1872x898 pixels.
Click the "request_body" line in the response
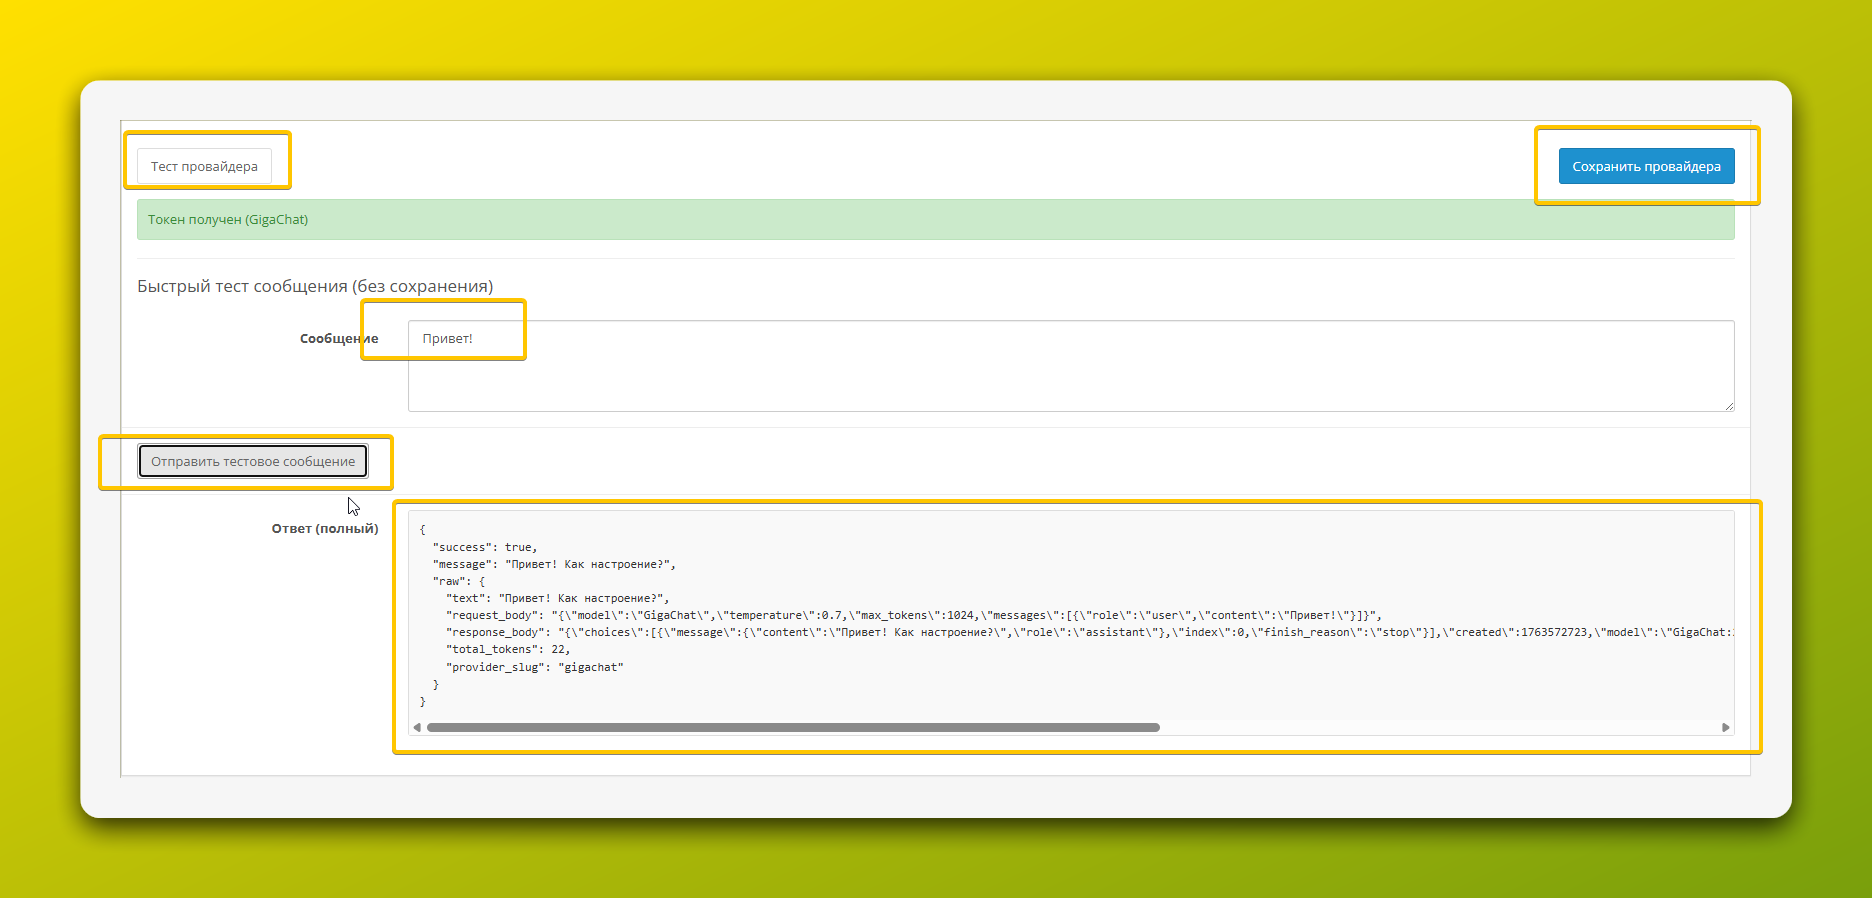(x=913, y=615)
